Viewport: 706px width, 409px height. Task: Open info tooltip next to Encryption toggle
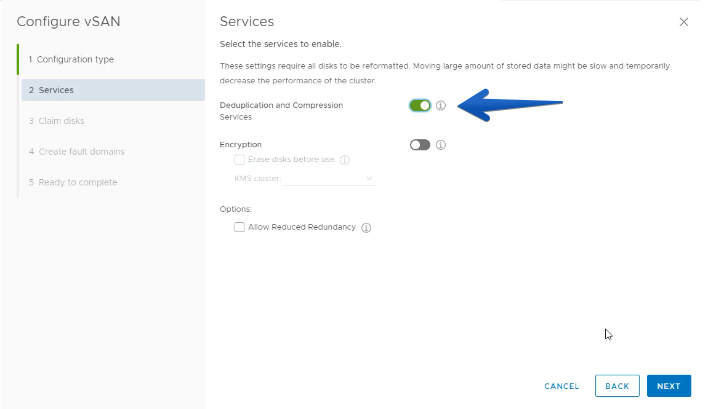(440, 145)
